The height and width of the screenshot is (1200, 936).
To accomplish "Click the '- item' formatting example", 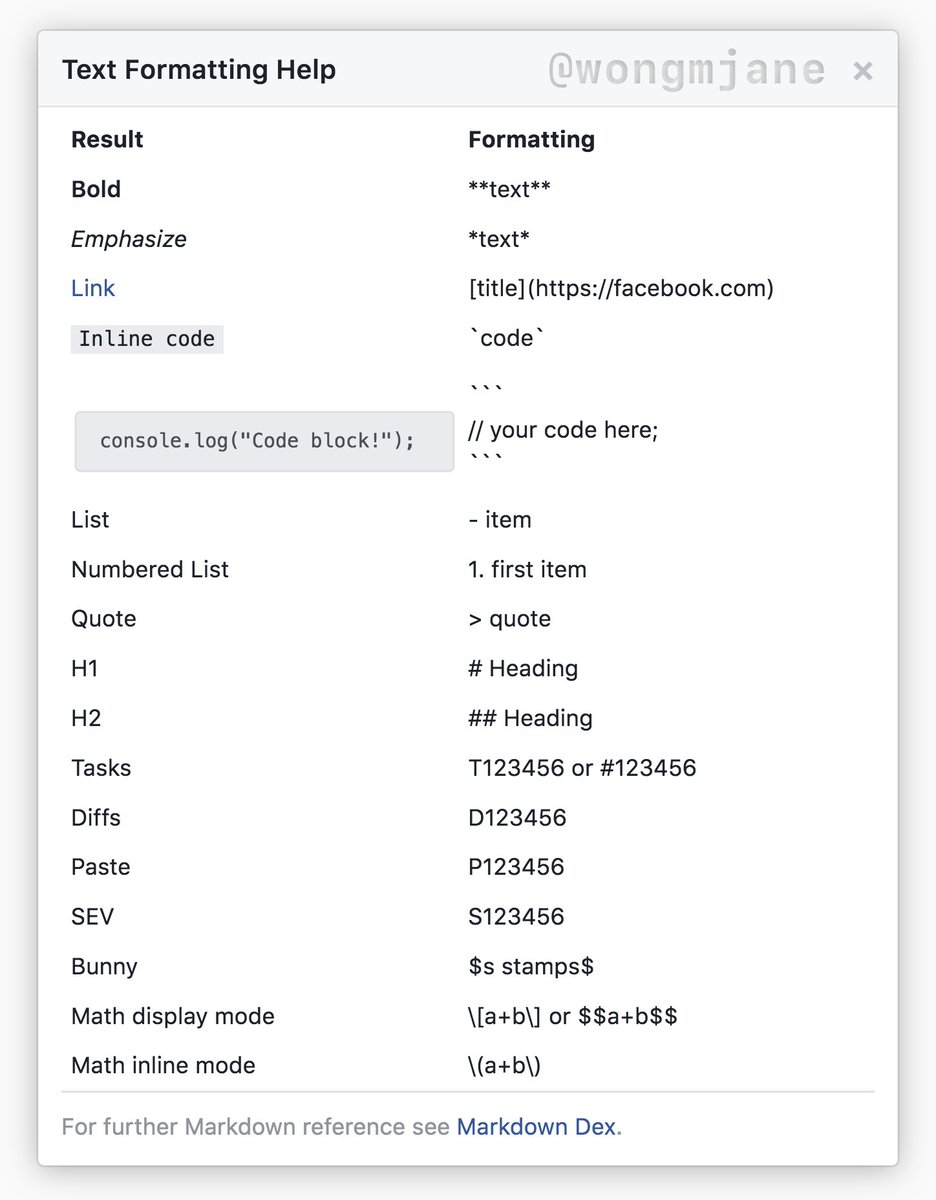I will point(500,520).
